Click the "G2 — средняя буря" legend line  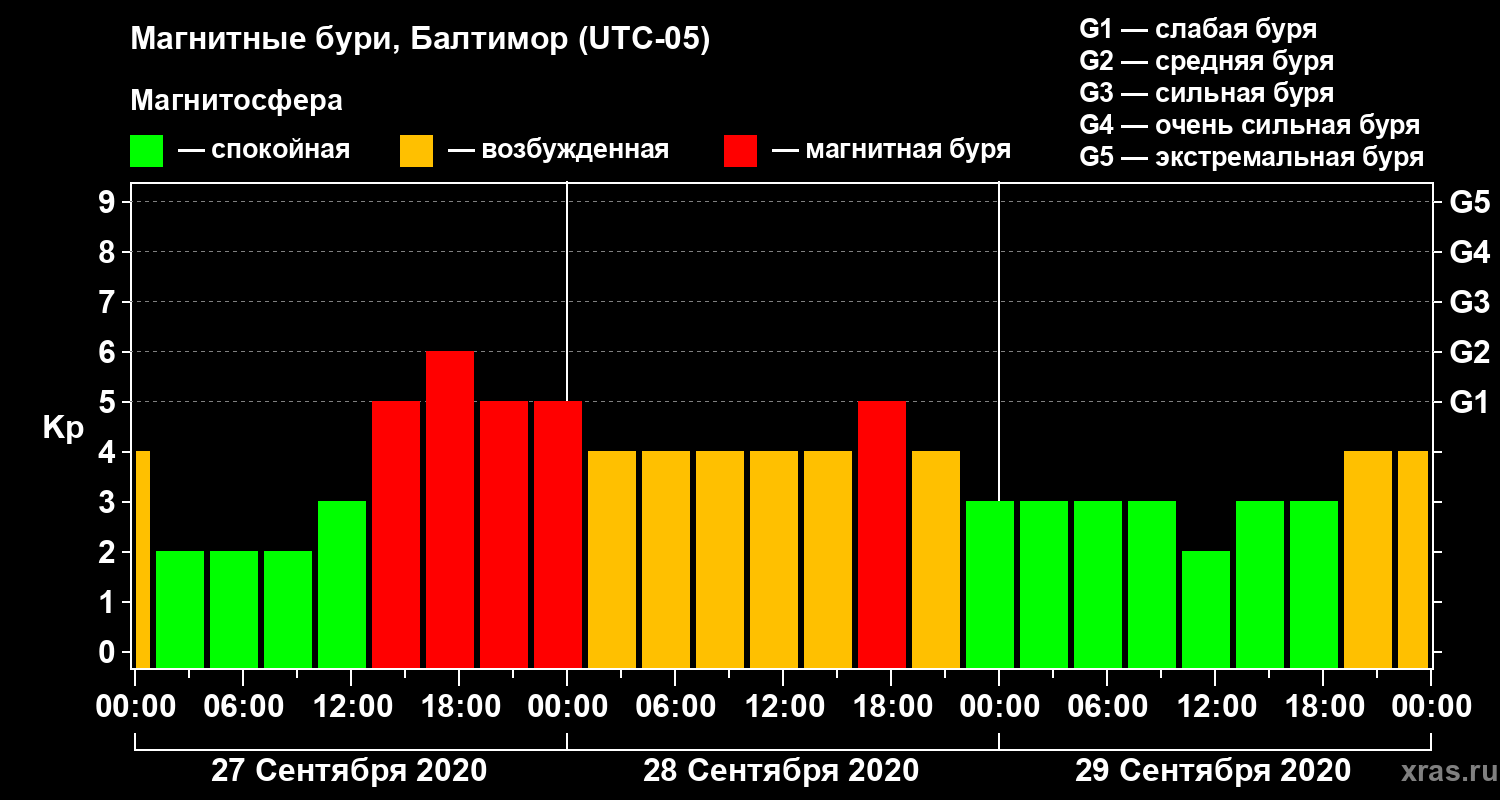(x=1206, y=61)
